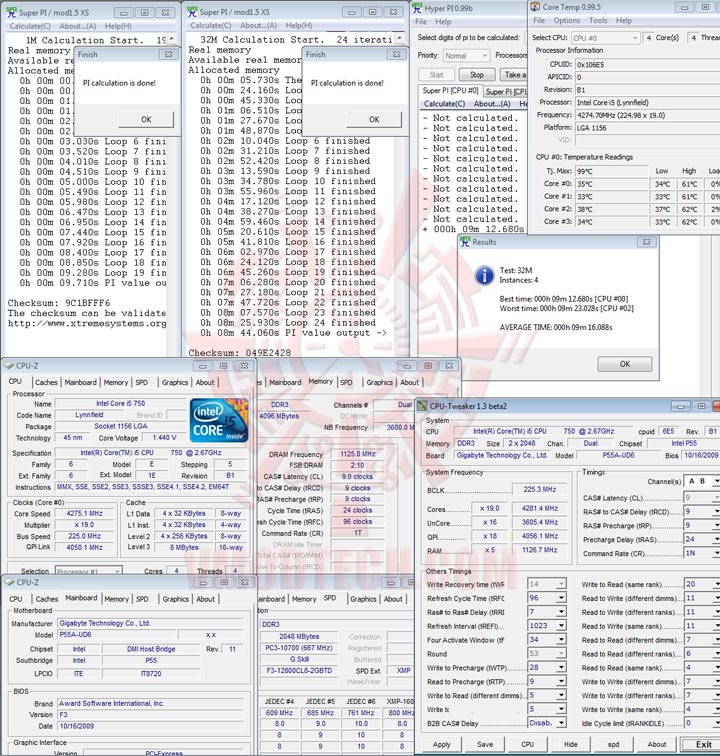Open Options menu in Core Temp
The height and width of the screenshot is (756, 720).
click(x=567, y=20)
